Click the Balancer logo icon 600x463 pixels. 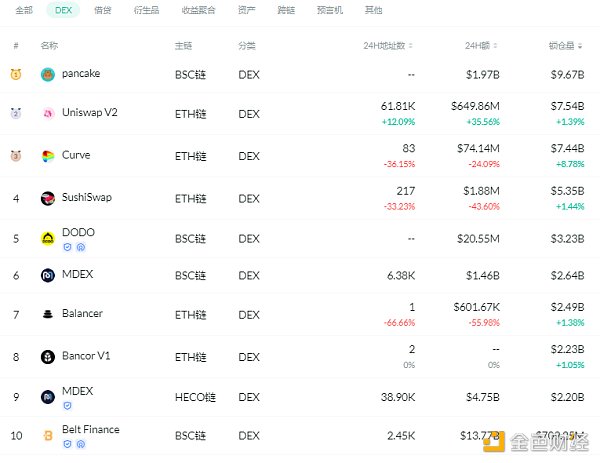click(x=48, y=315)
